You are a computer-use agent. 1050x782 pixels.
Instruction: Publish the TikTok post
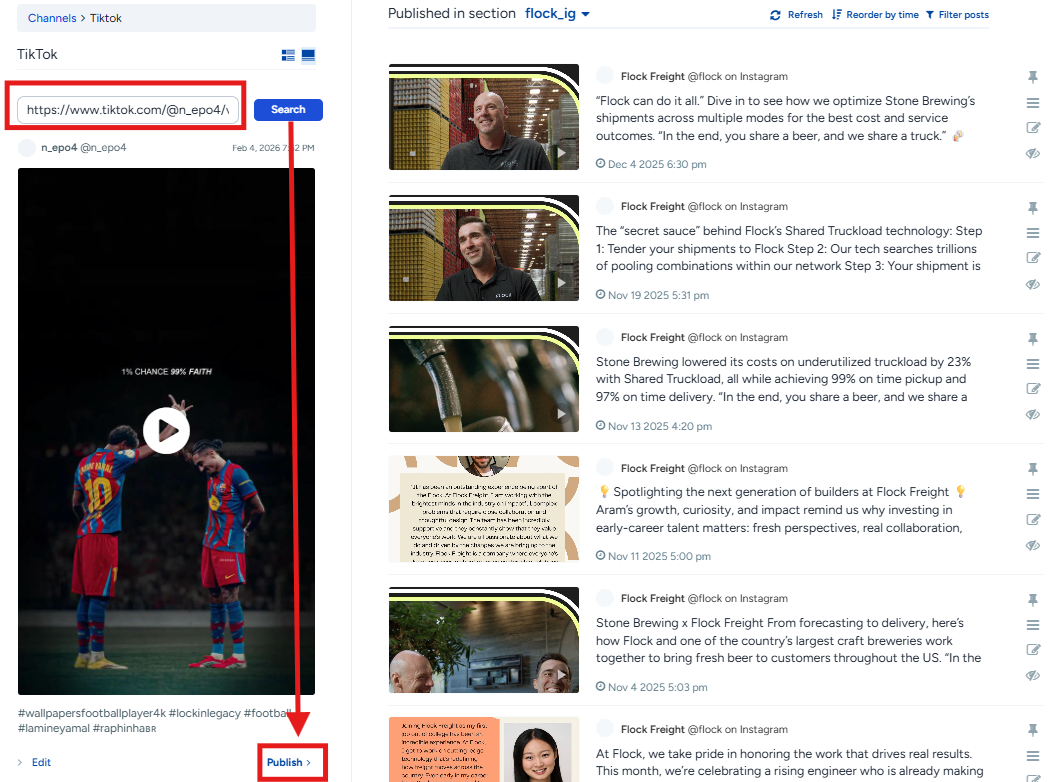pos(289,763)
